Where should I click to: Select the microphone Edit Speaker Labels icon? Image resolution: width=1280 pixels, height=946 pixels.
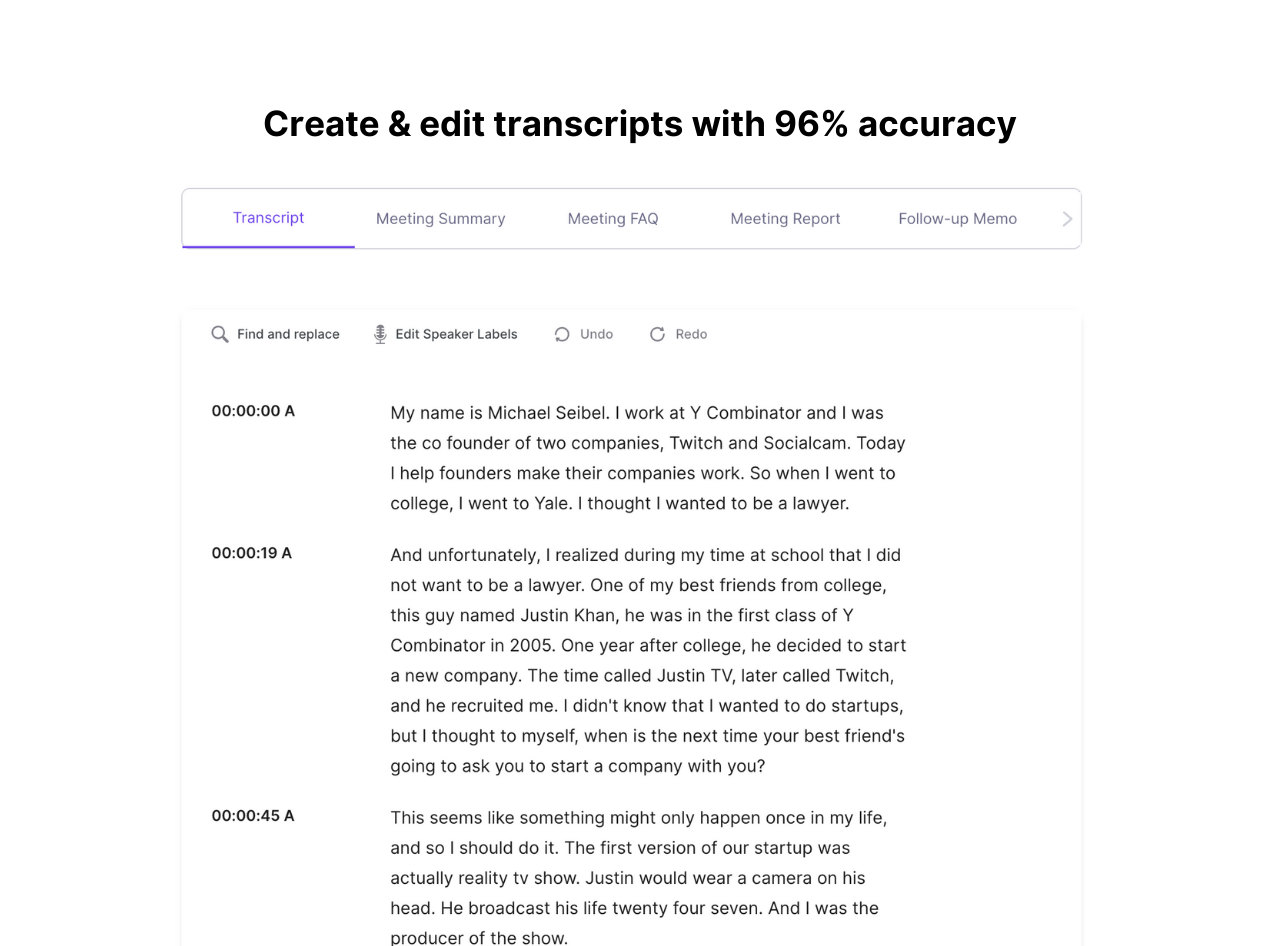[380, 334]
